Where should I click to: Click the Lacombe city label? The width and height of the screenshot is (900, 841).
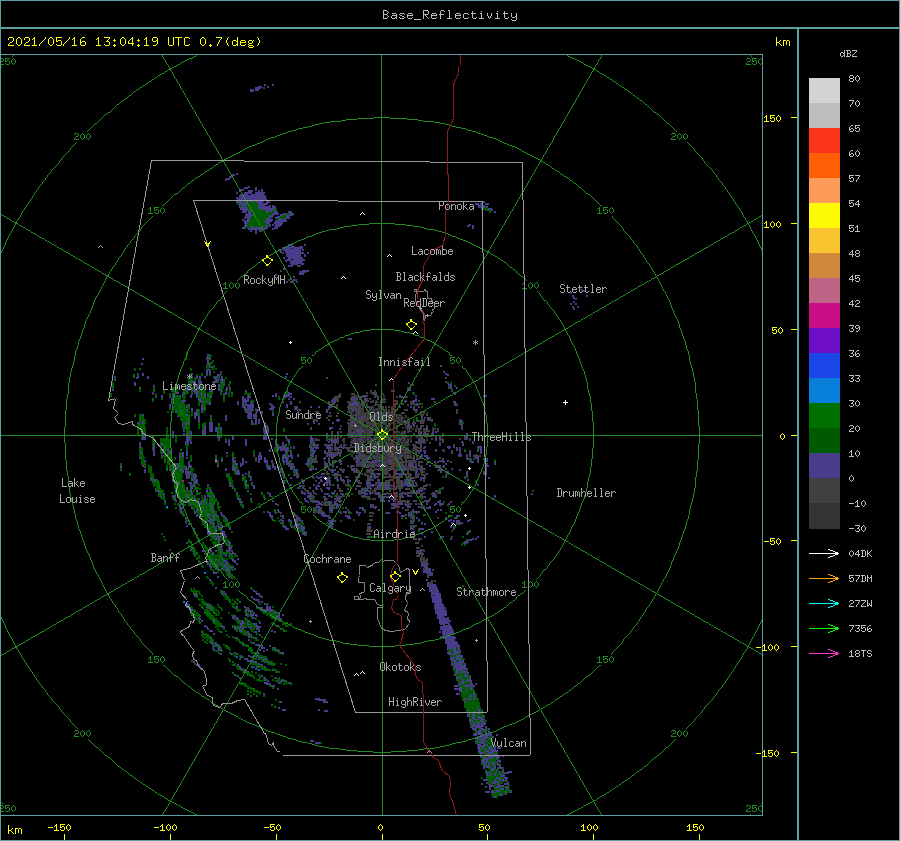click(432, 251)
